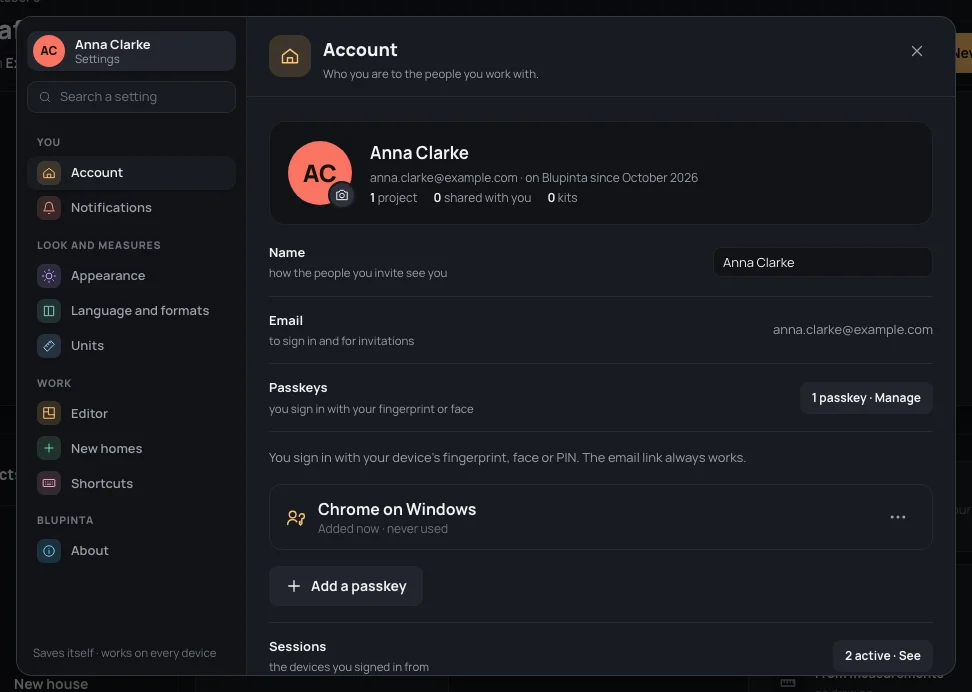Click the "1 project" stat
The height and width of the screenshot is (692, 972).
pos(394,198)
